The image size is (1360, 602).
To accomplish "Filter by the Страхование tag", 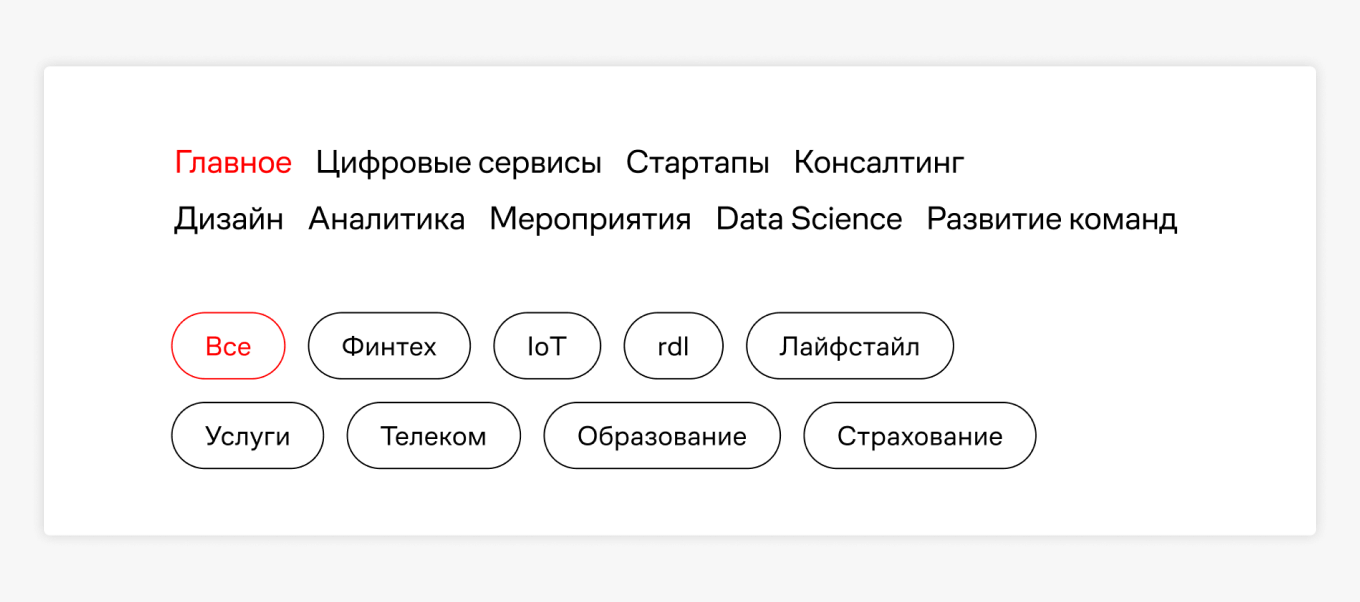I will click(919, 435).
